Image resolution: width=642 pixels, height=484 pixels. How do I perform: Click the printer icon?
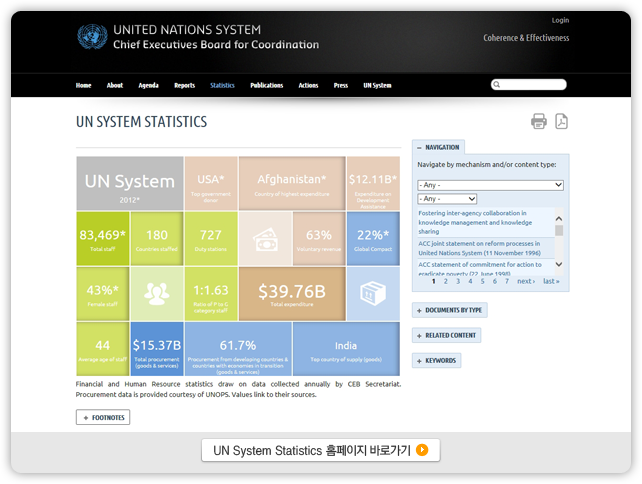point(538,122)
